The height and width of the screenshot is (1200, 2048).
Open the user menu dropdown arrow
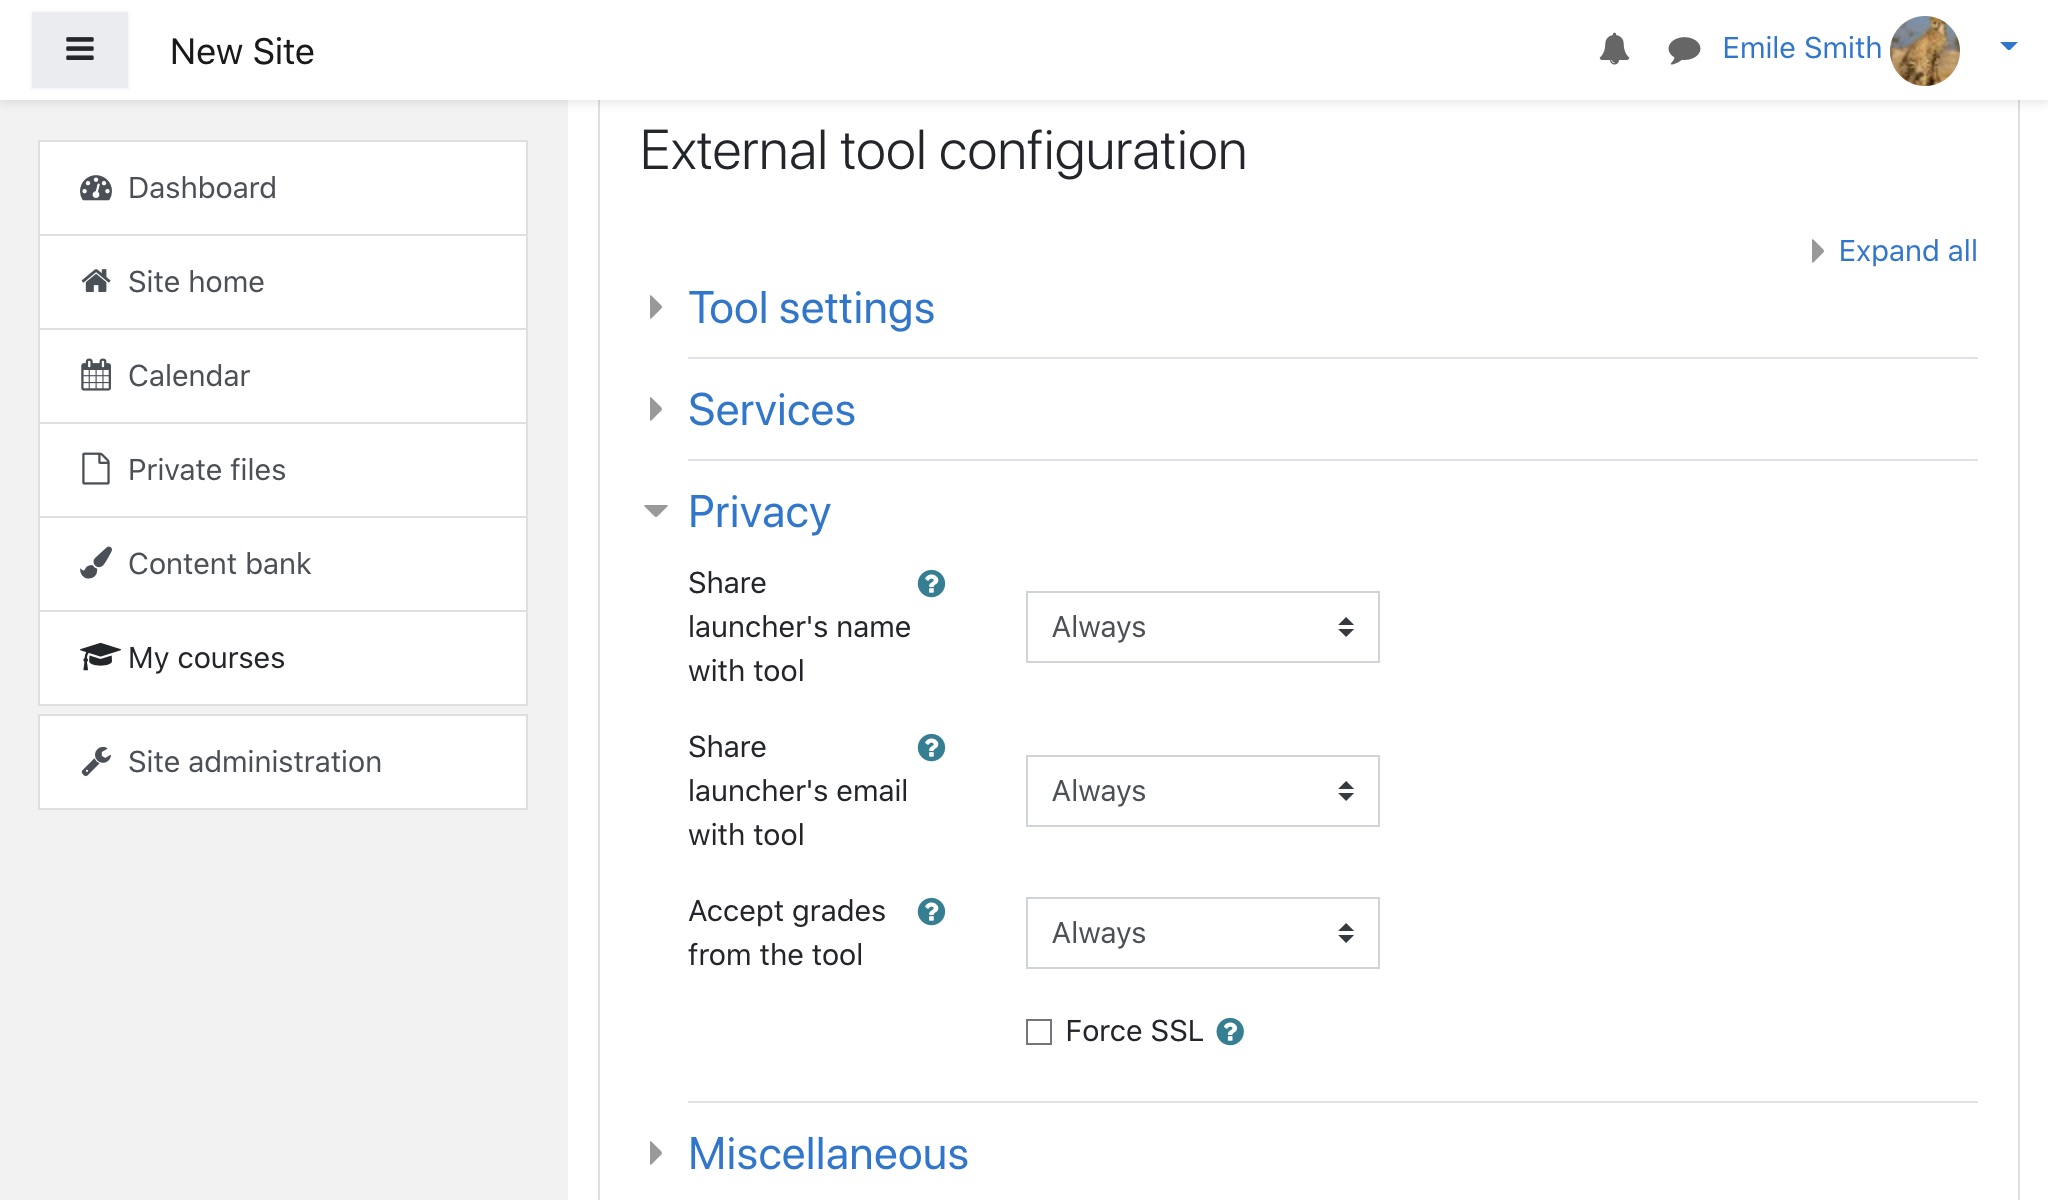2008,46
